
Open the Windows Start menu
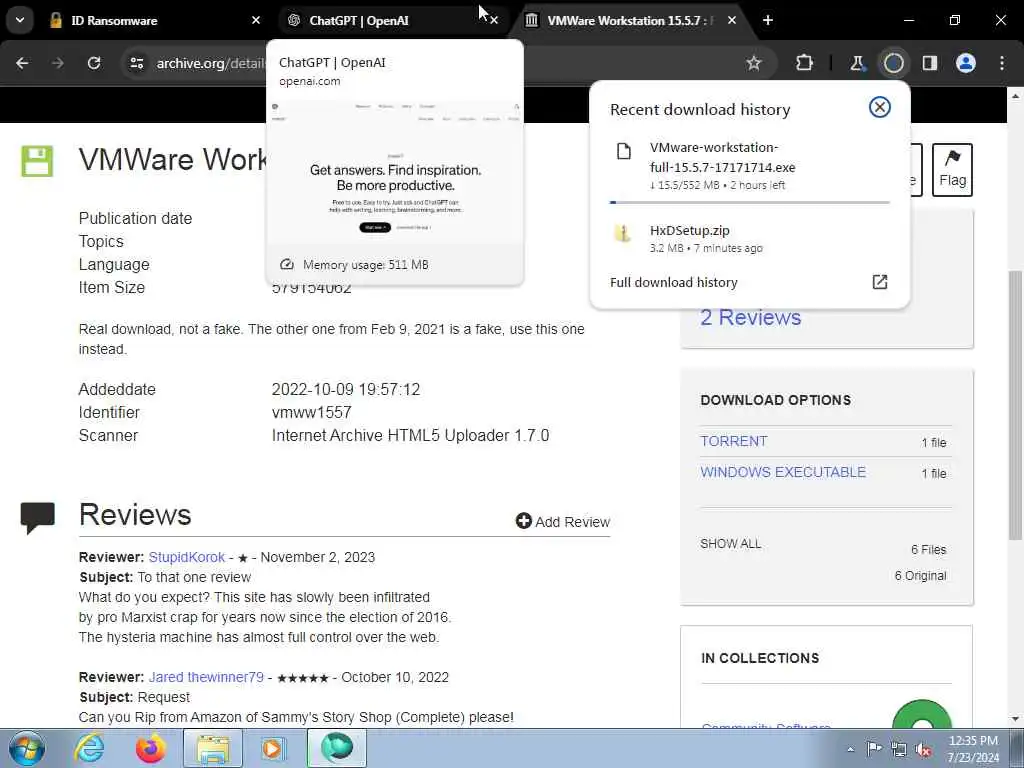pyautogui.click(x=26, y=748)
